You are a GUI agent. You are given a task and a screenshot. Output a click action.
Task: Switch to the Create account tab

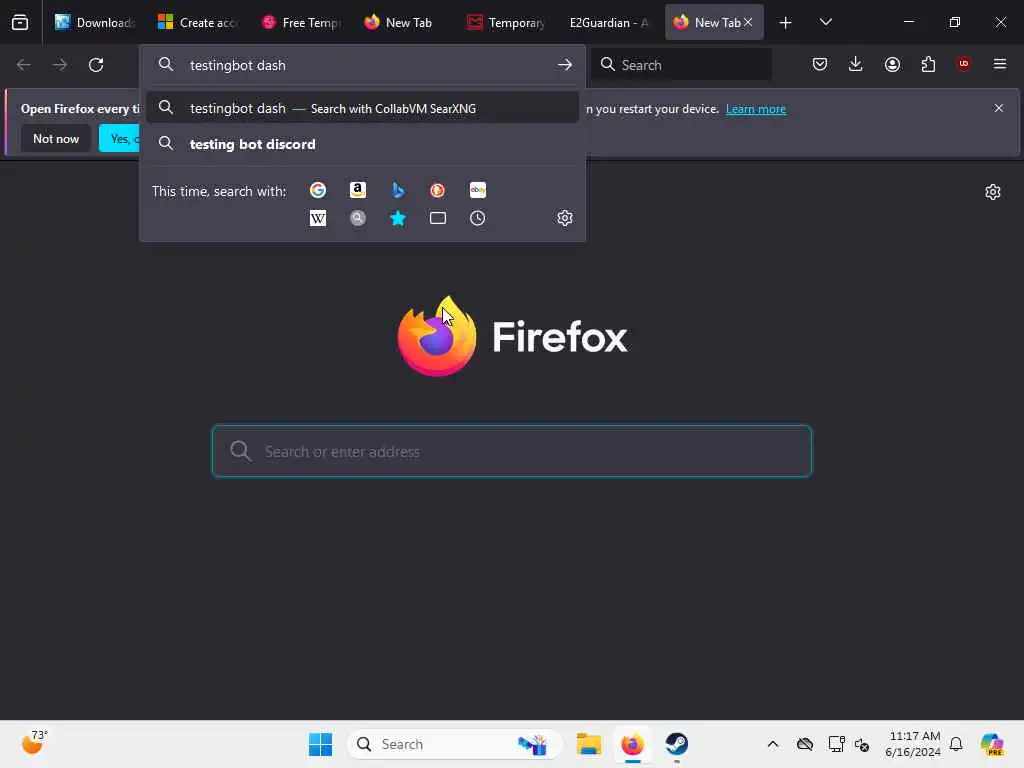198,22
